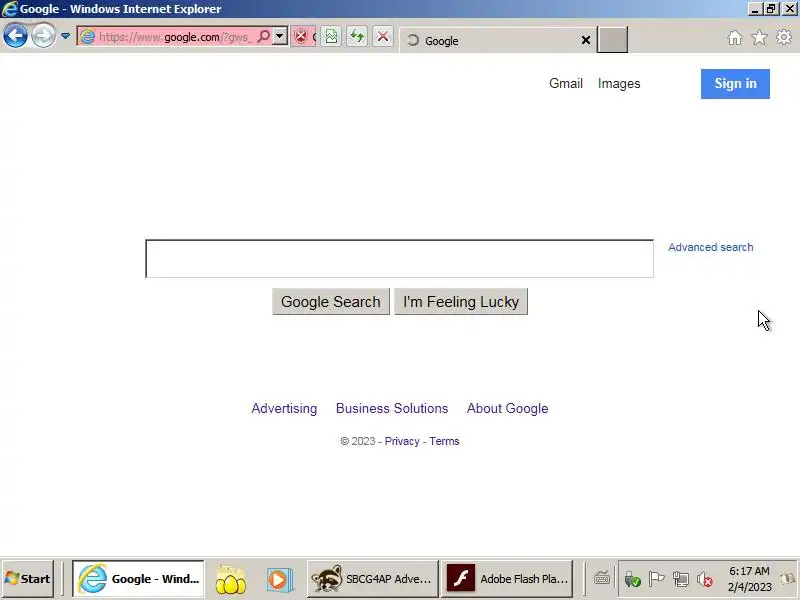This screenshot has height=600, width=800.
Task: Focus the Google search text box
Action: click(x=399, y=259)
